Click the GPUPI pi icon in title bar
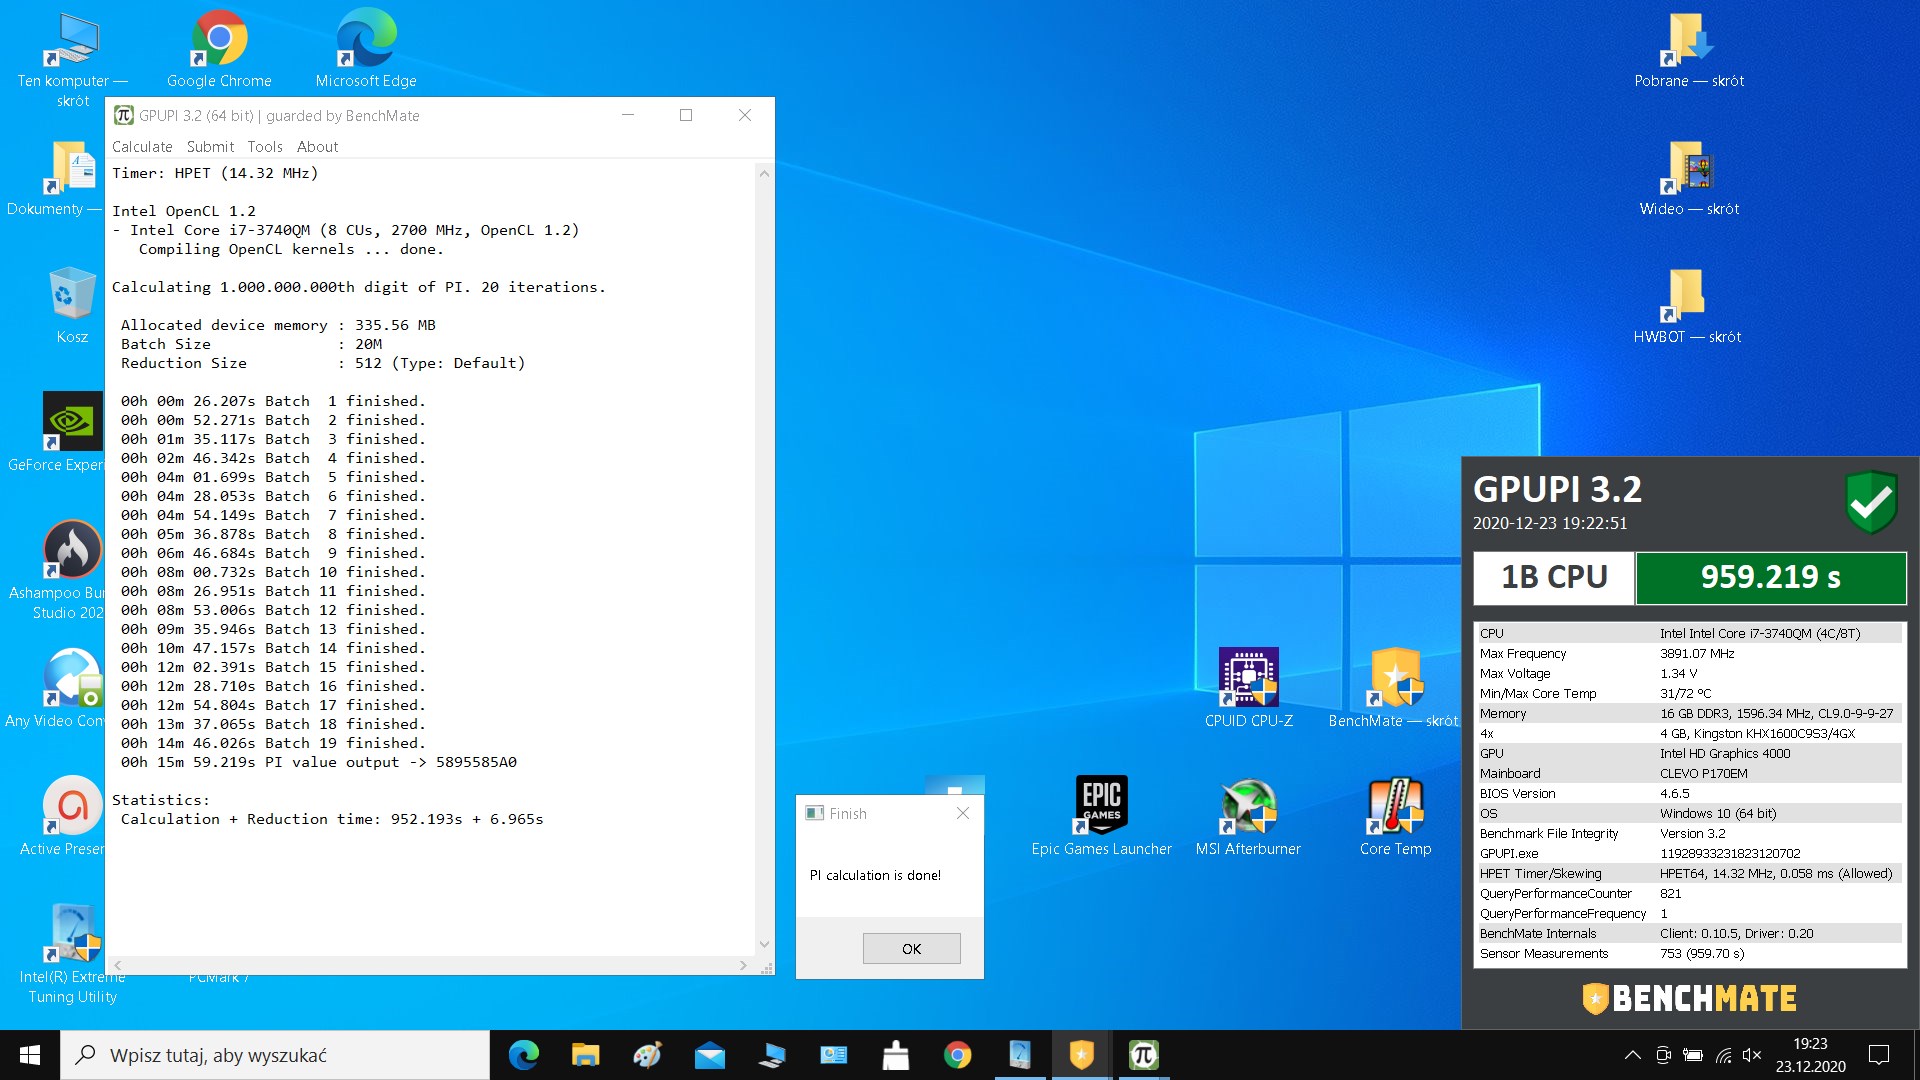 point(123,115)
